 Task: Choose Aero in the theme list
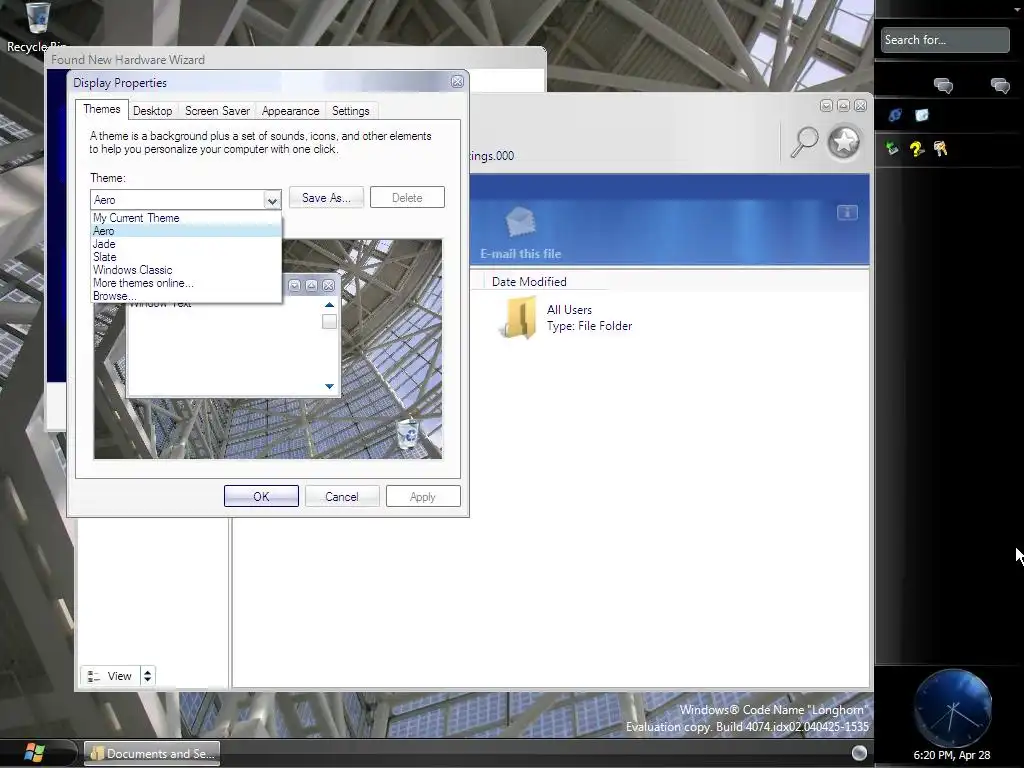pos(186,231)
